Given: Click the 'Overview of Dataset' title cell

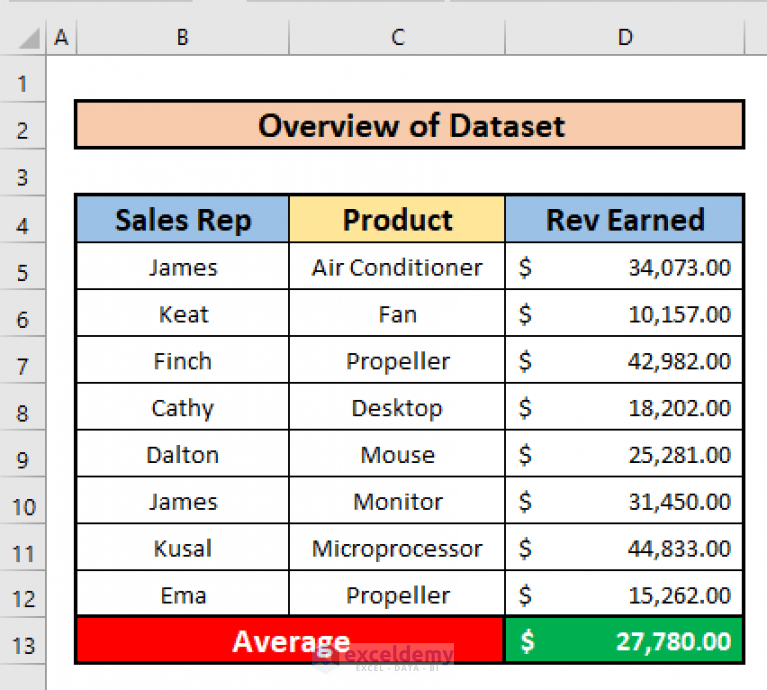Looking at the screenshot, I should tap(409, 125).
